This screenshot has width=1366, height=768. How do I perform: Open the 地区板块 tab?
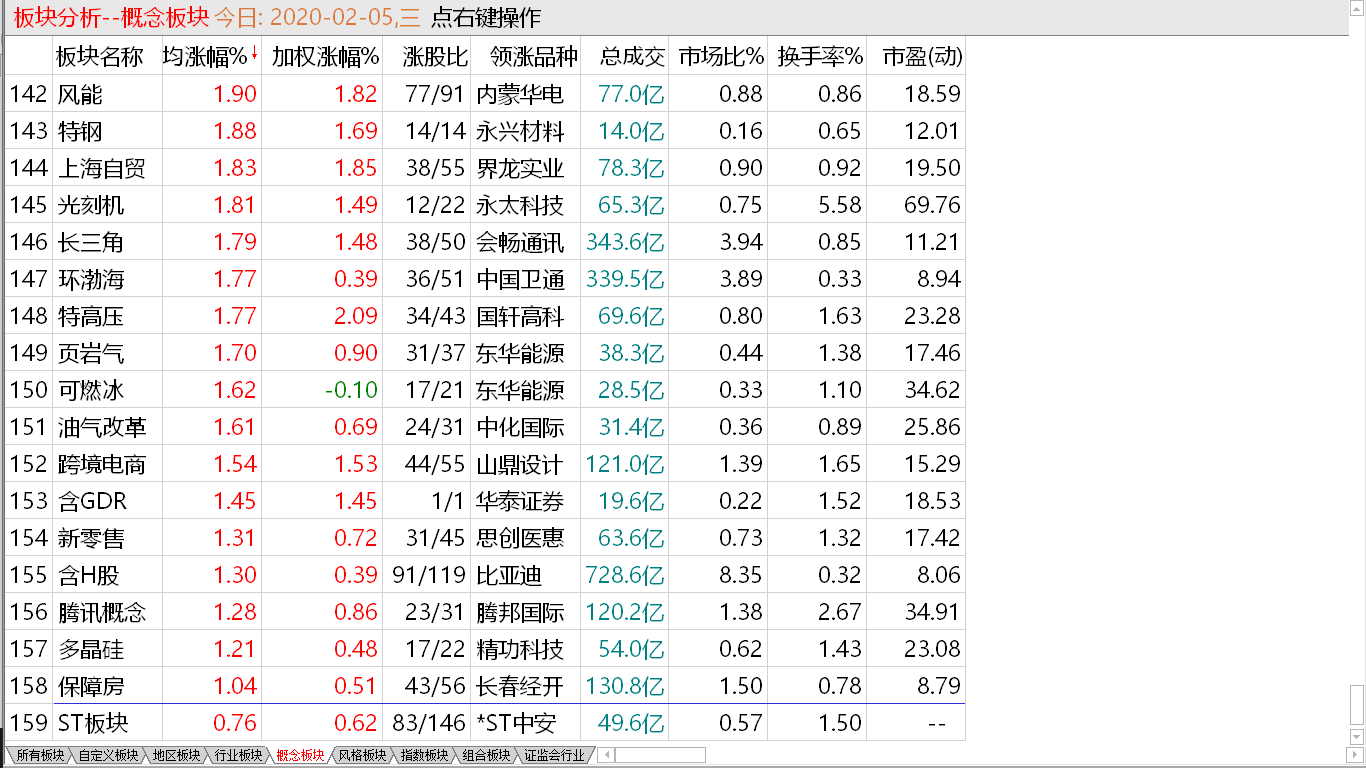(x=175, y=755)
